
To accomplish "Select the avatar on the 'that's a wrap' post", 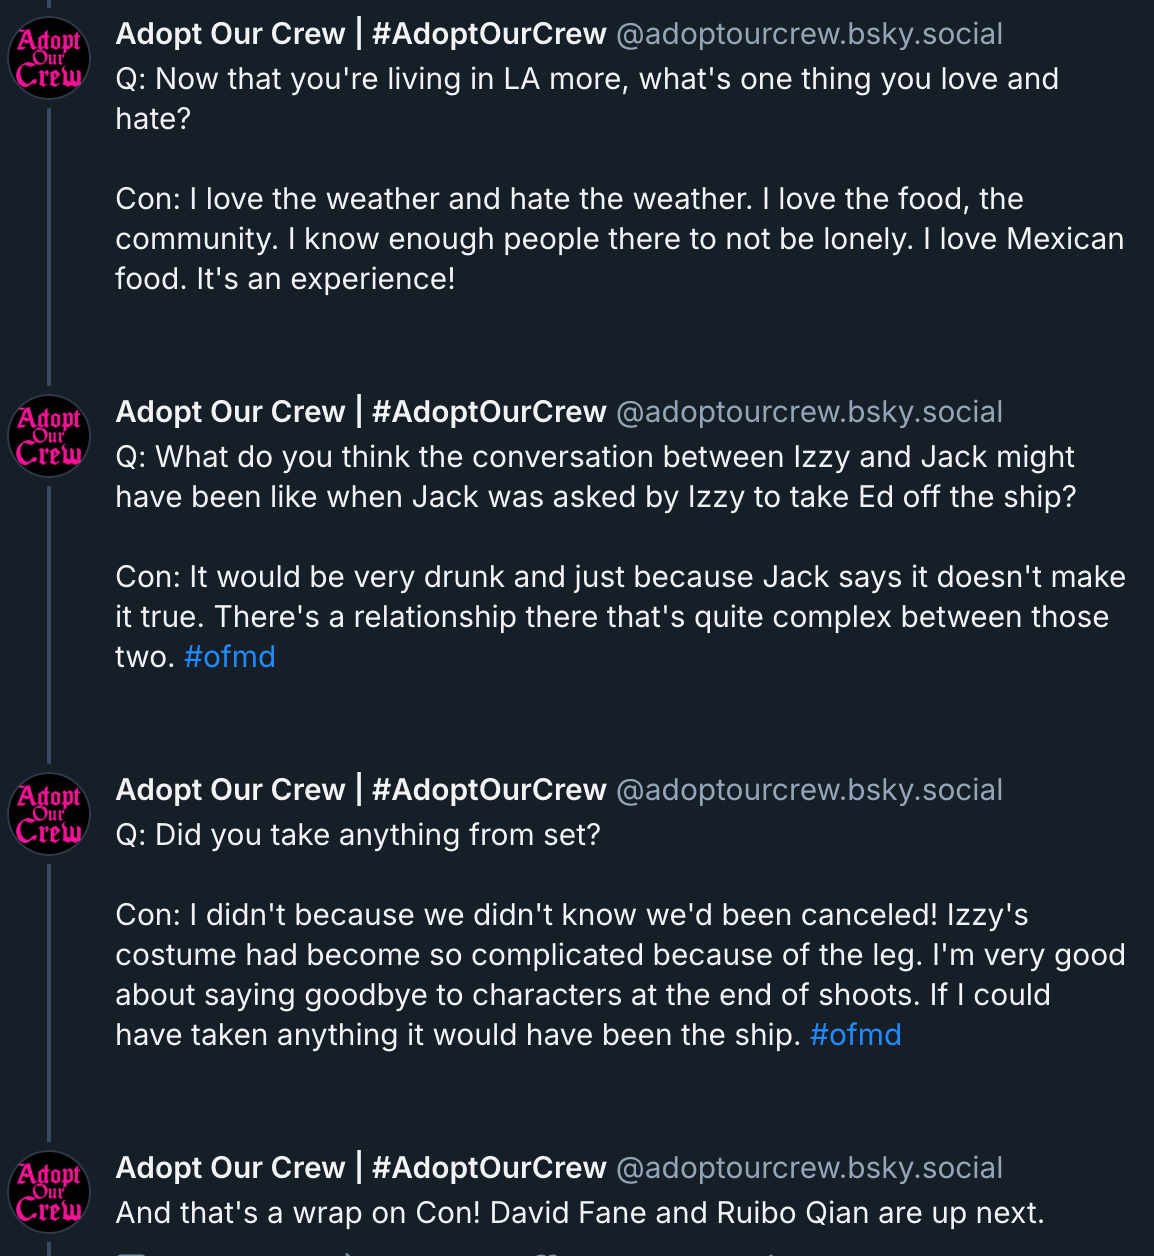I will (x=49, y=1192).
